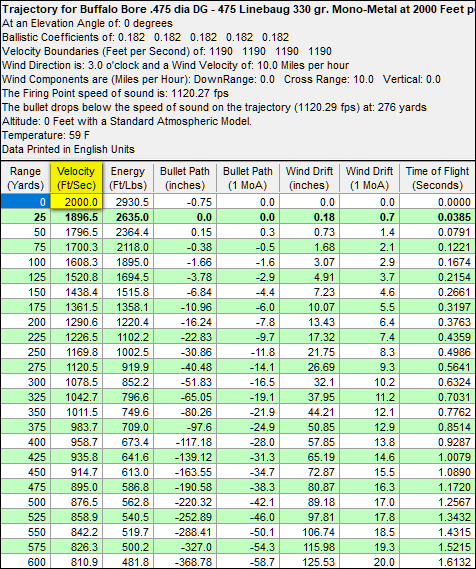Select the Wind Drift (1 MoA) header
The height and width of the screenshot is (569, 476).
[369, 178]
